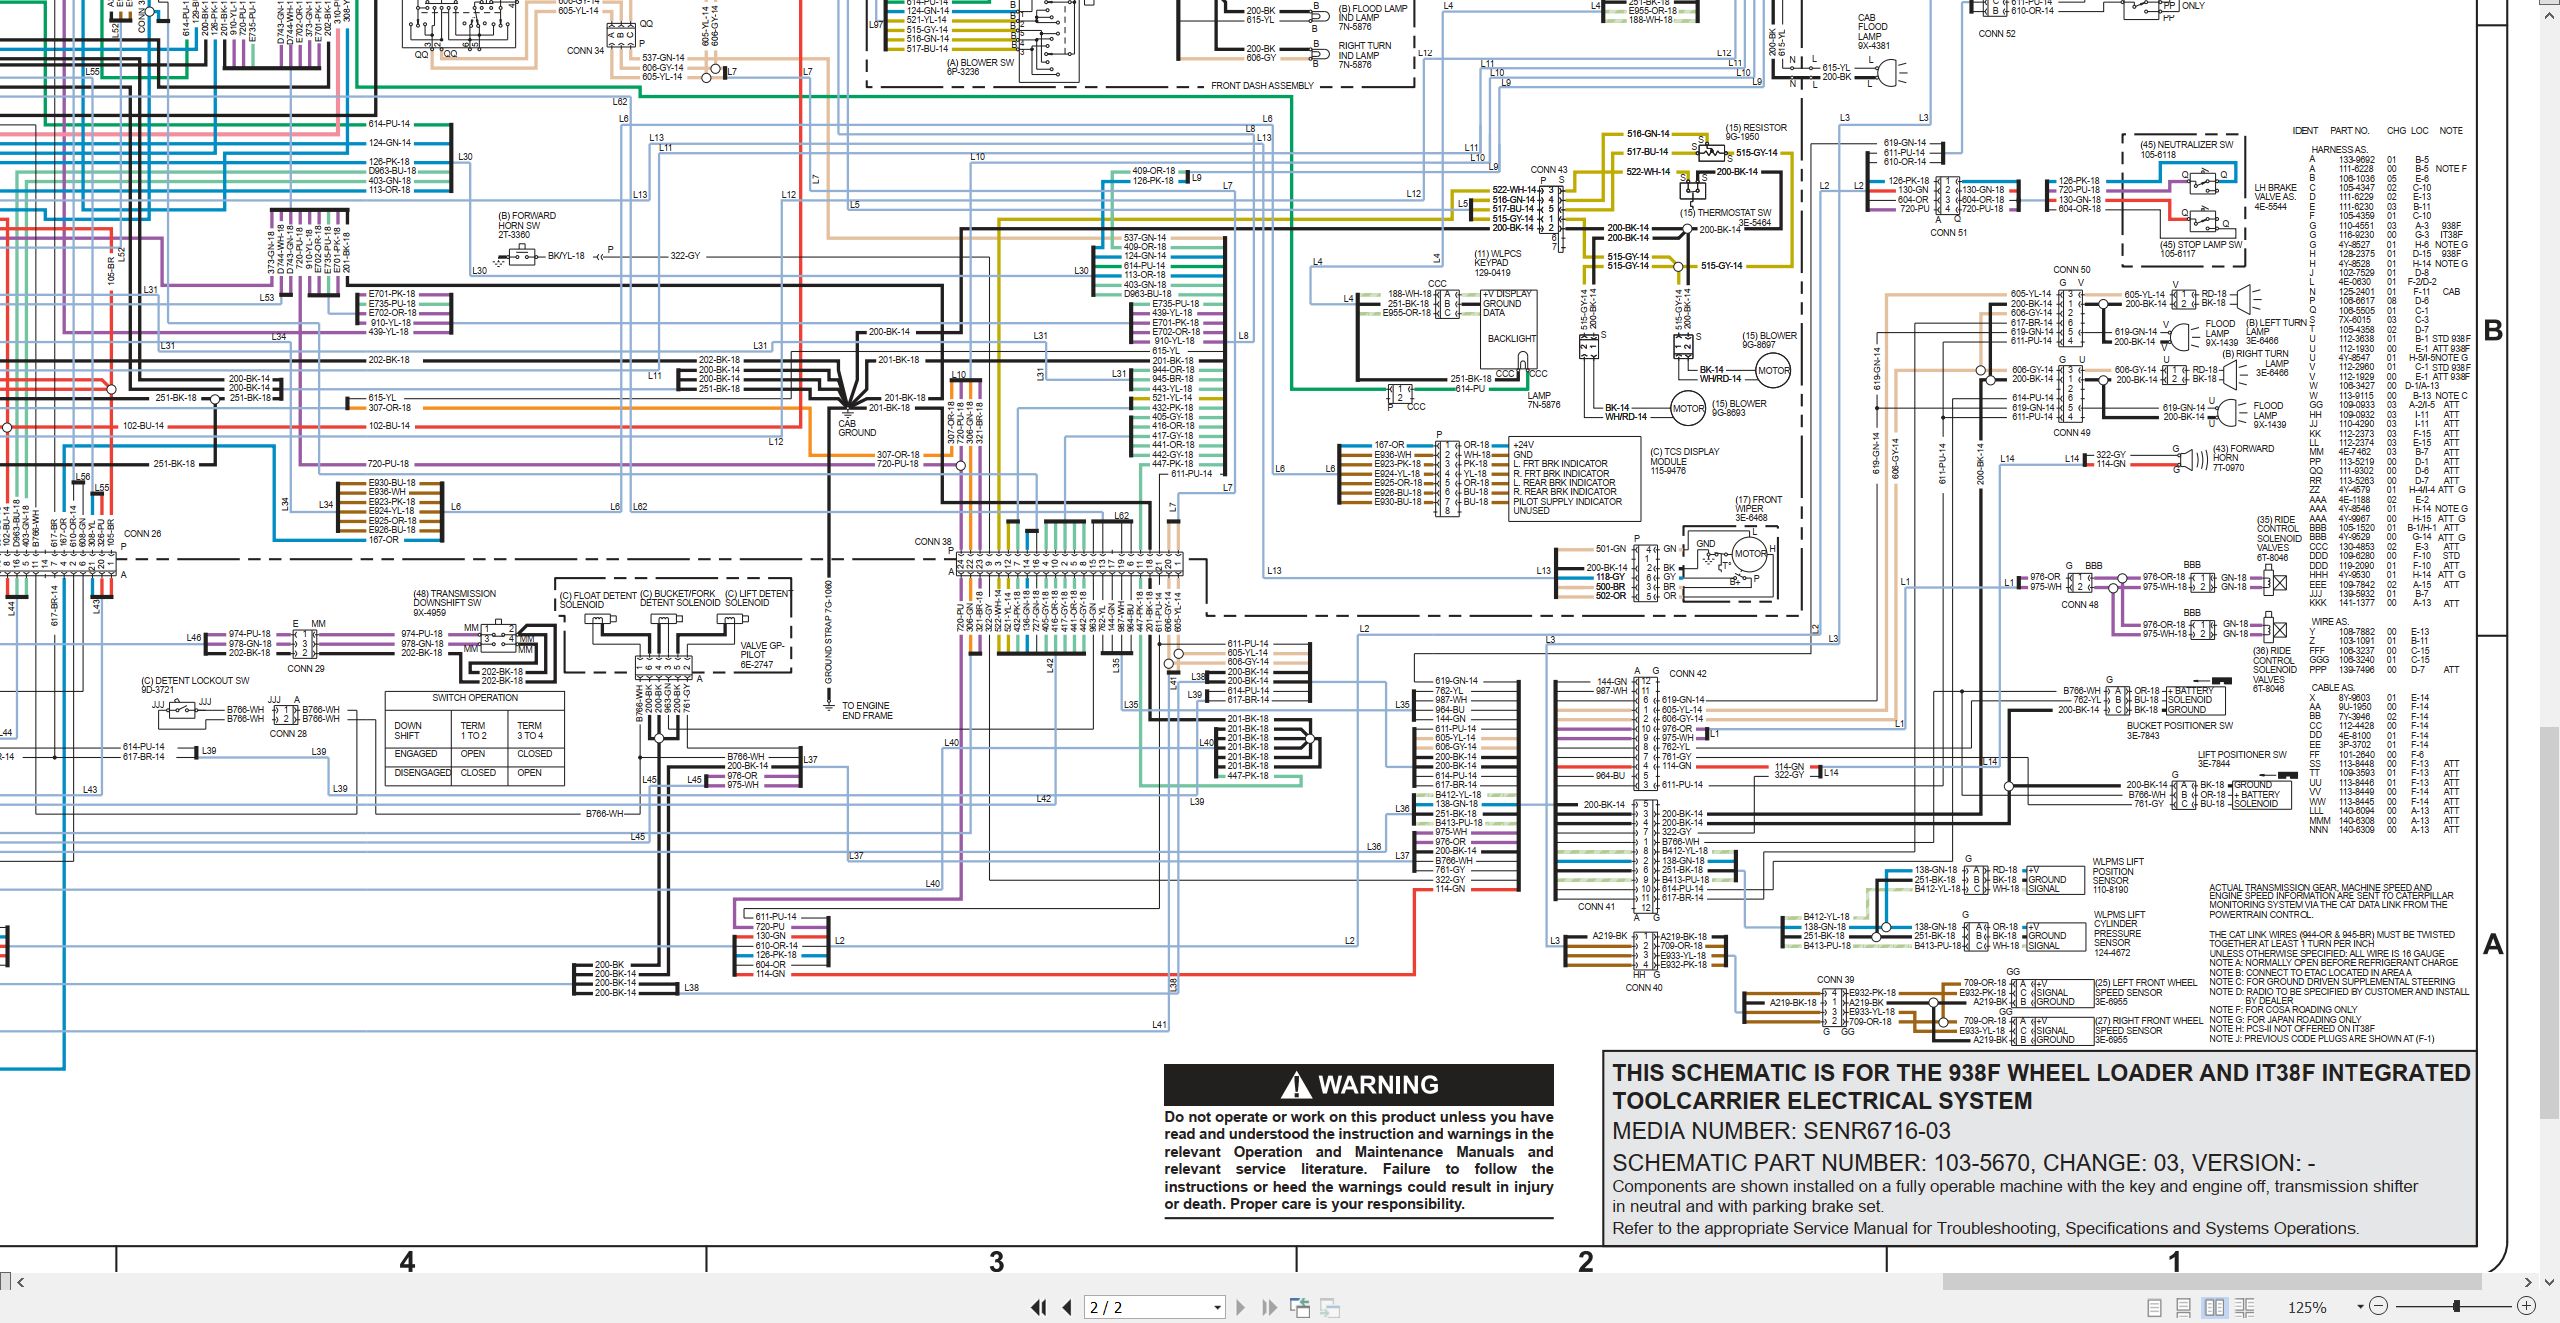
Task: Click the WARNING banner heading
Action: click(1359, 1085)
